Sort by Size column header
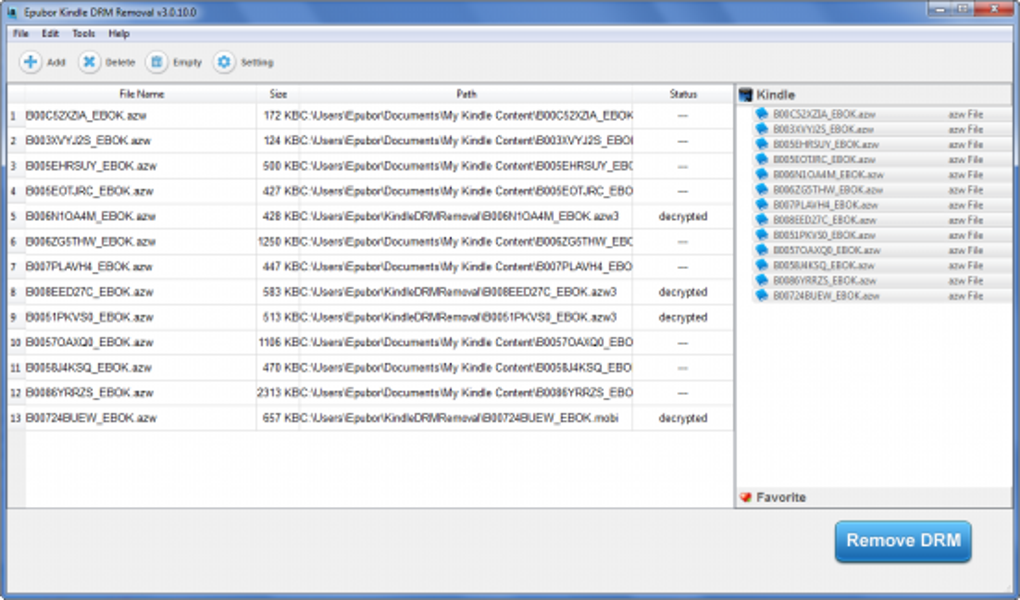This screenshot has width=1020, height=600. coord(278,94)
